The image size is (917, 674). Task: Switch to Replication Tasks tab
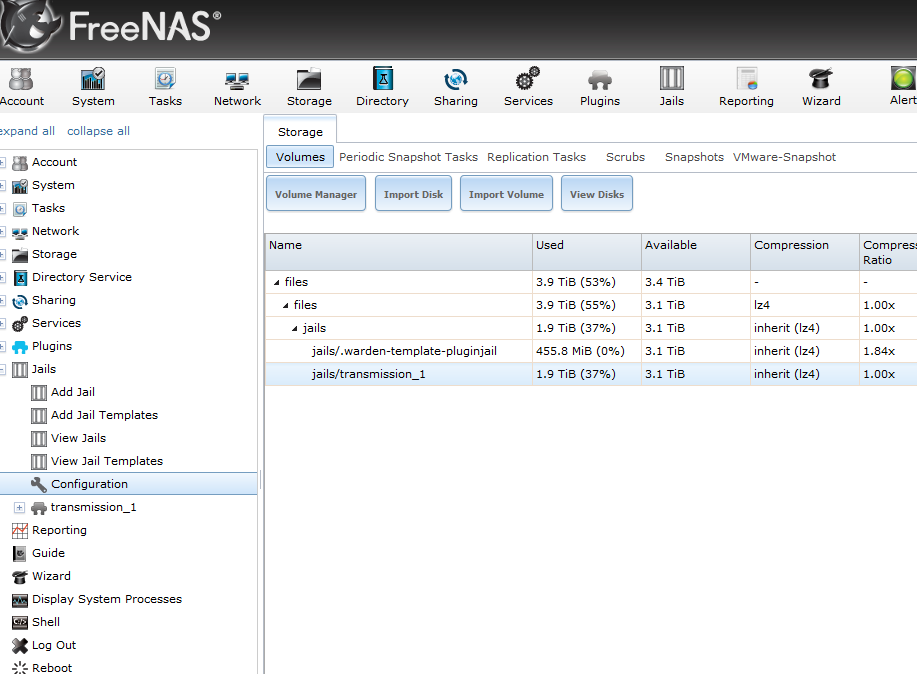[x=536, y=157]
